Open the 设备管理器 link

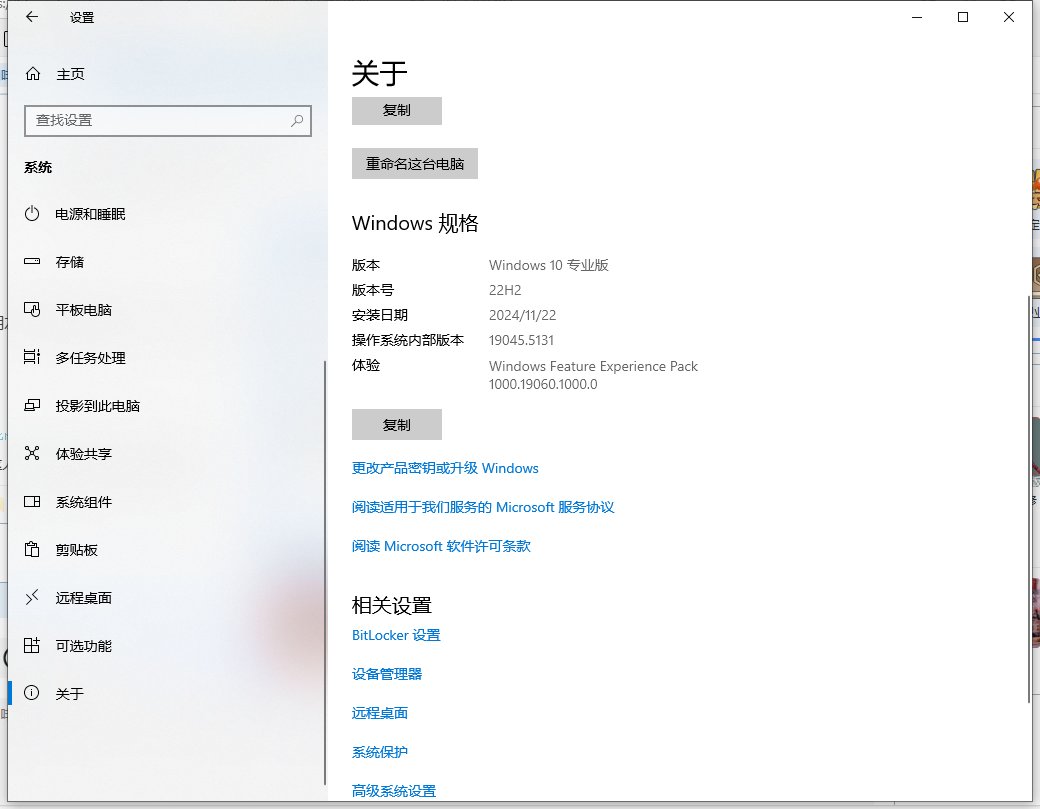pos(387,674)
